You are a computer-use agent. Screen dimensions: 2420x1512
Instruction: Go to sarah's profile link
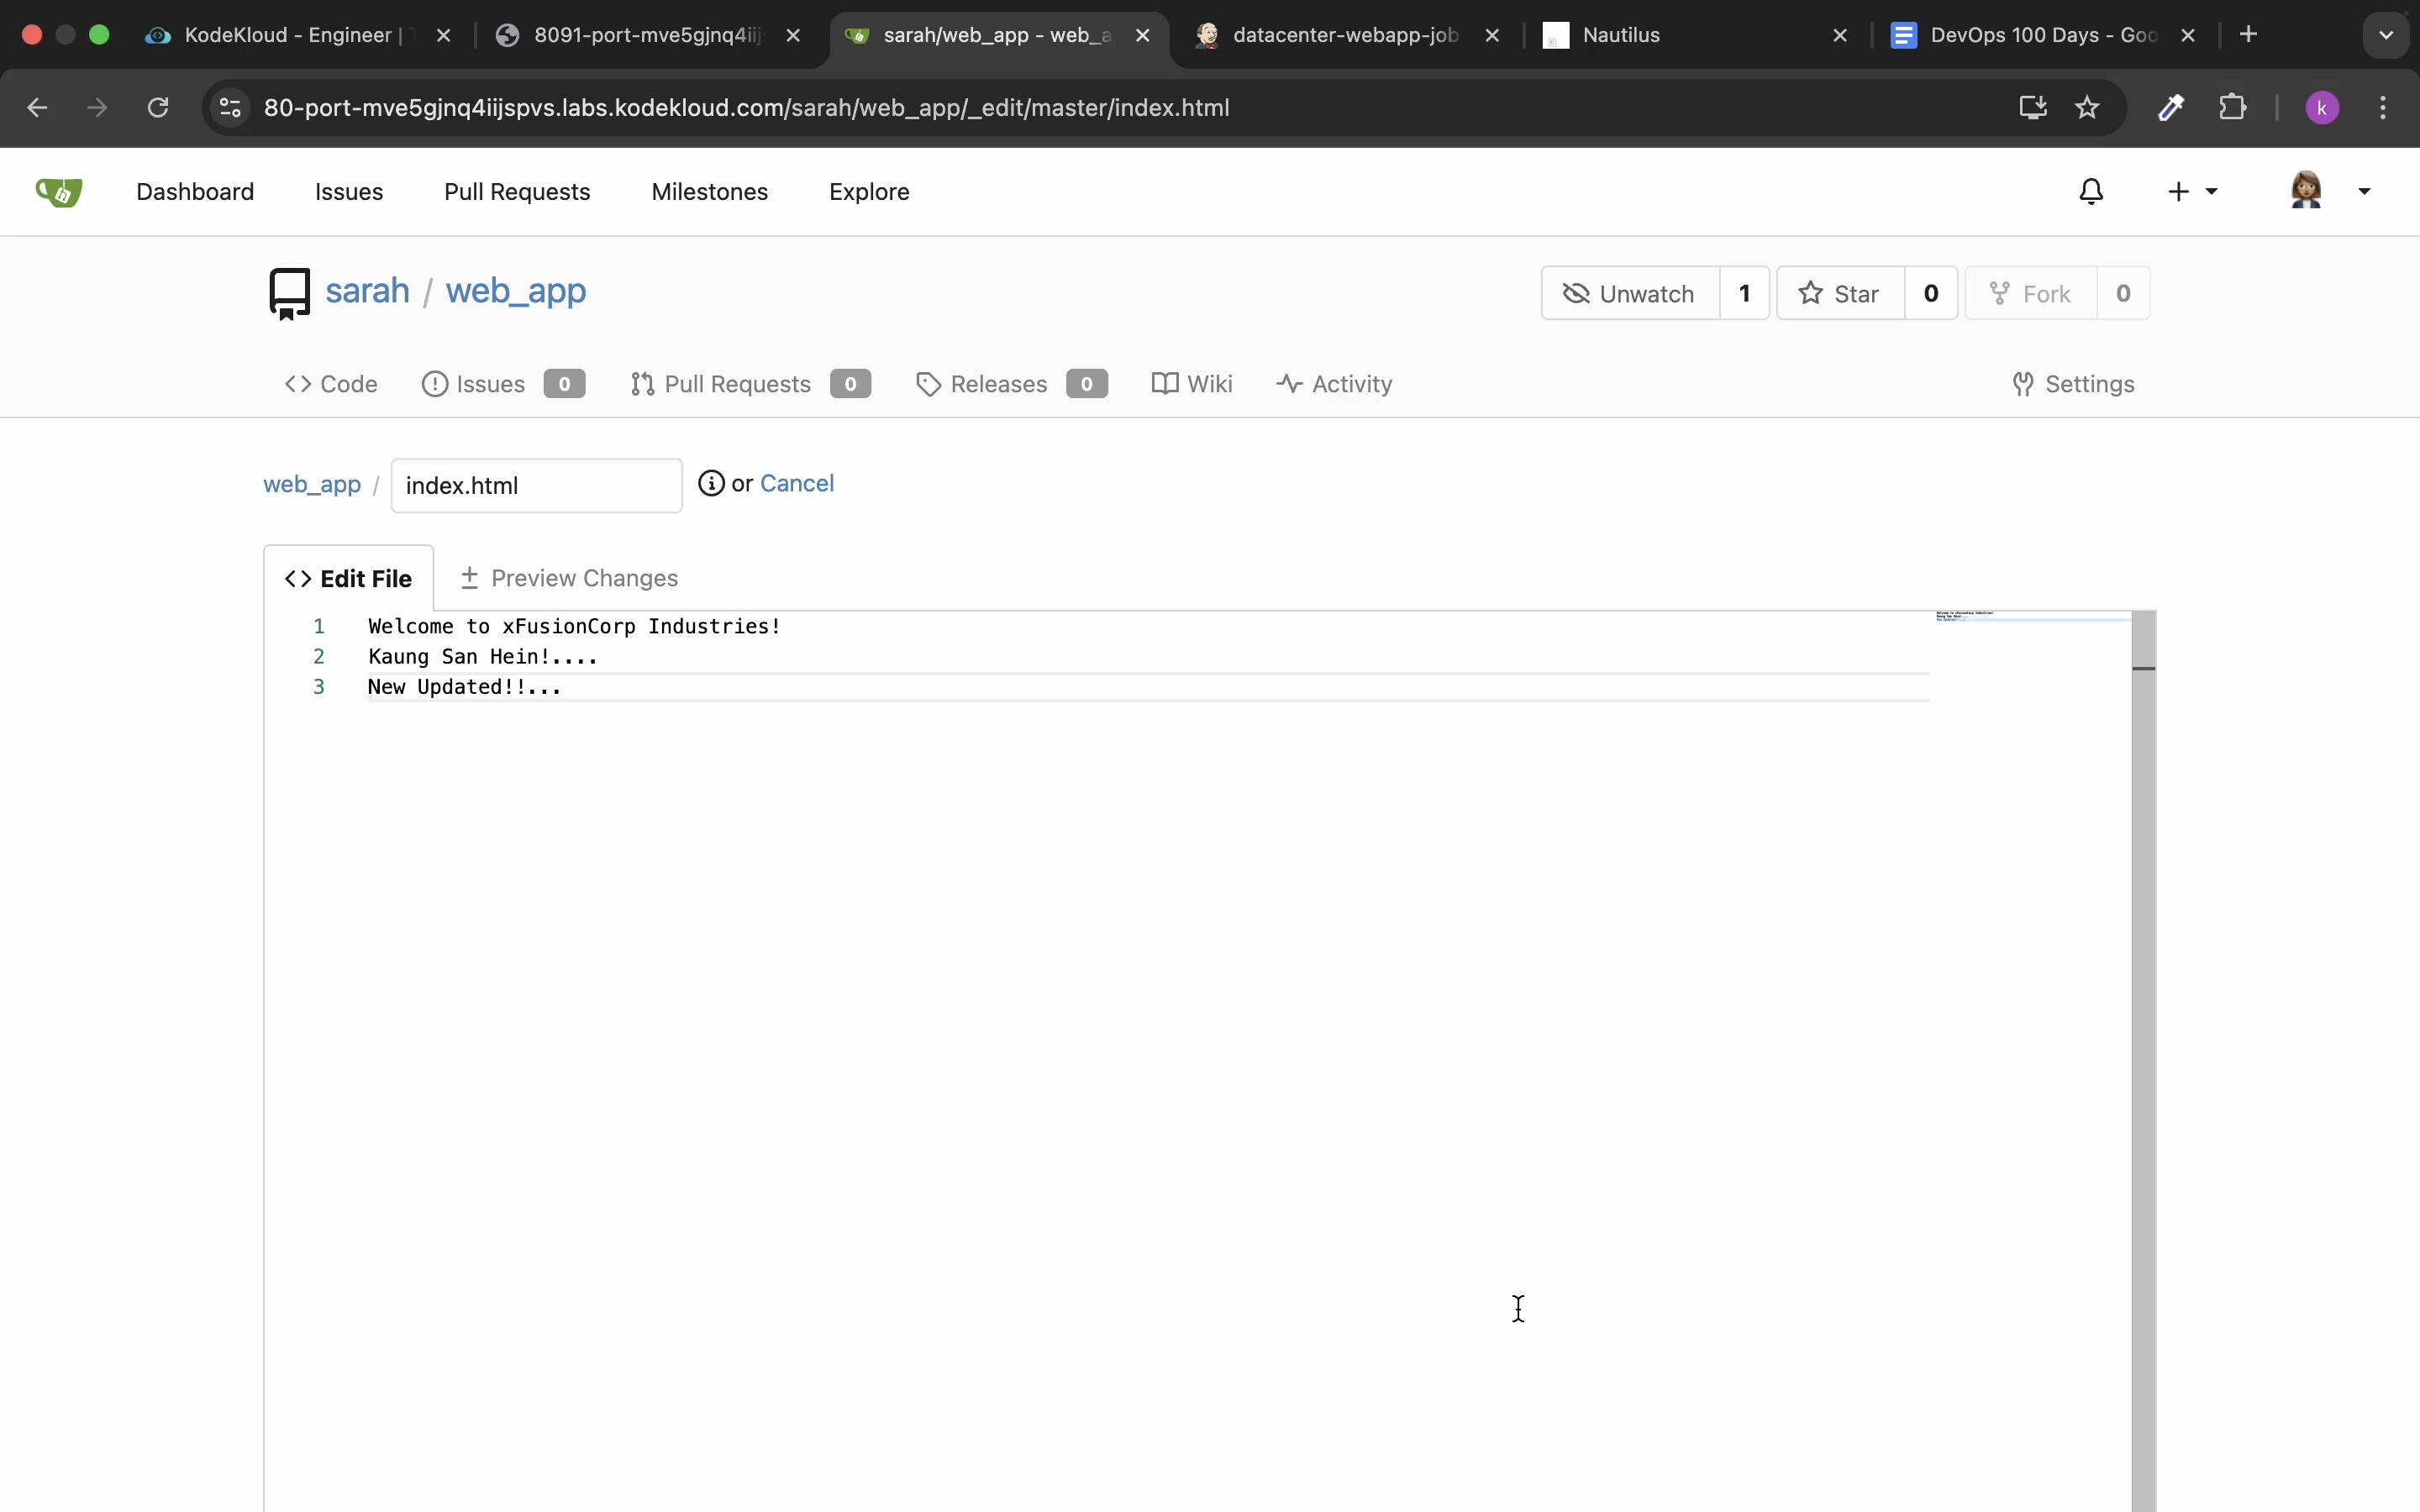pos(367,291)
